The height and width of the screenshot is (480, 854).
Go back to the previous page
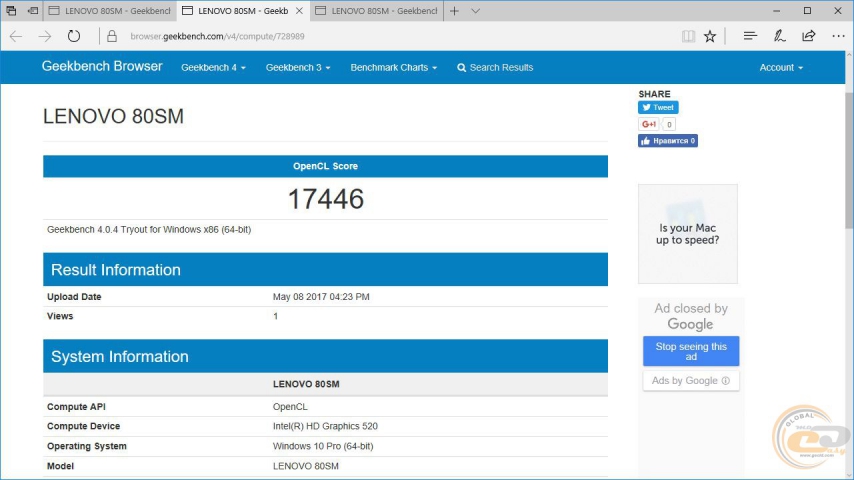coord(16,37)
